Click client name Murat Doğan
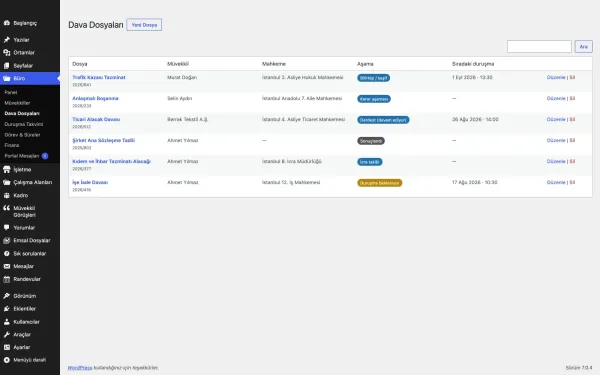 [182, 77]
